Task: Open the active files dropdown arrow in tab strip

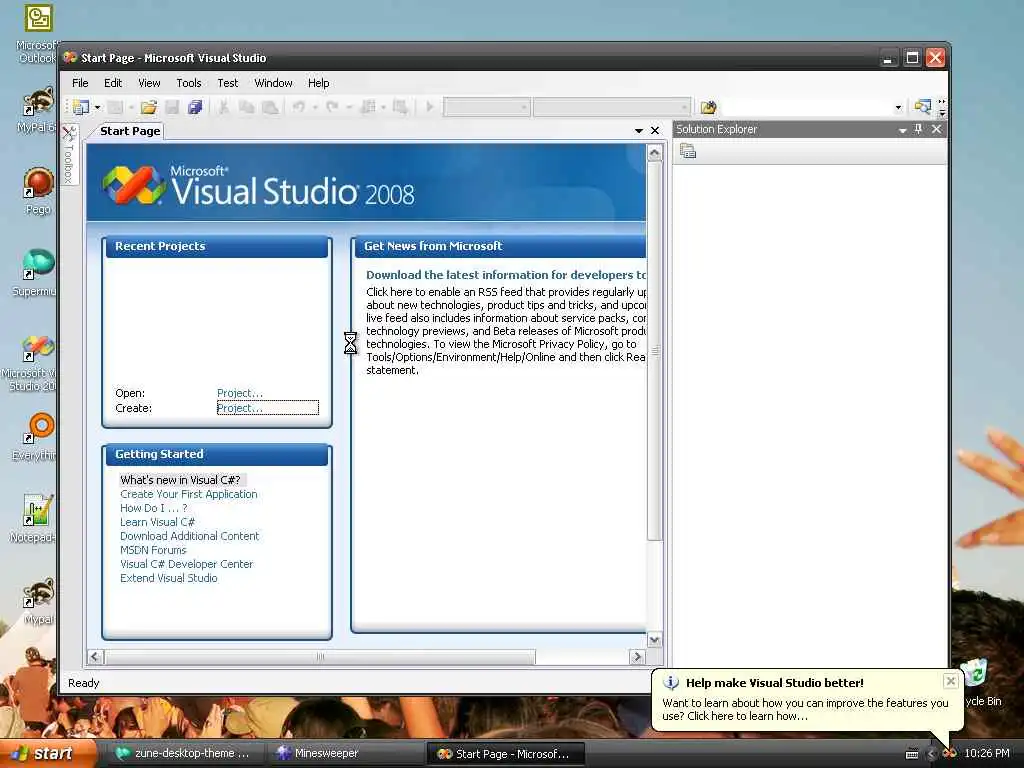Action: (x=639, y=131)
